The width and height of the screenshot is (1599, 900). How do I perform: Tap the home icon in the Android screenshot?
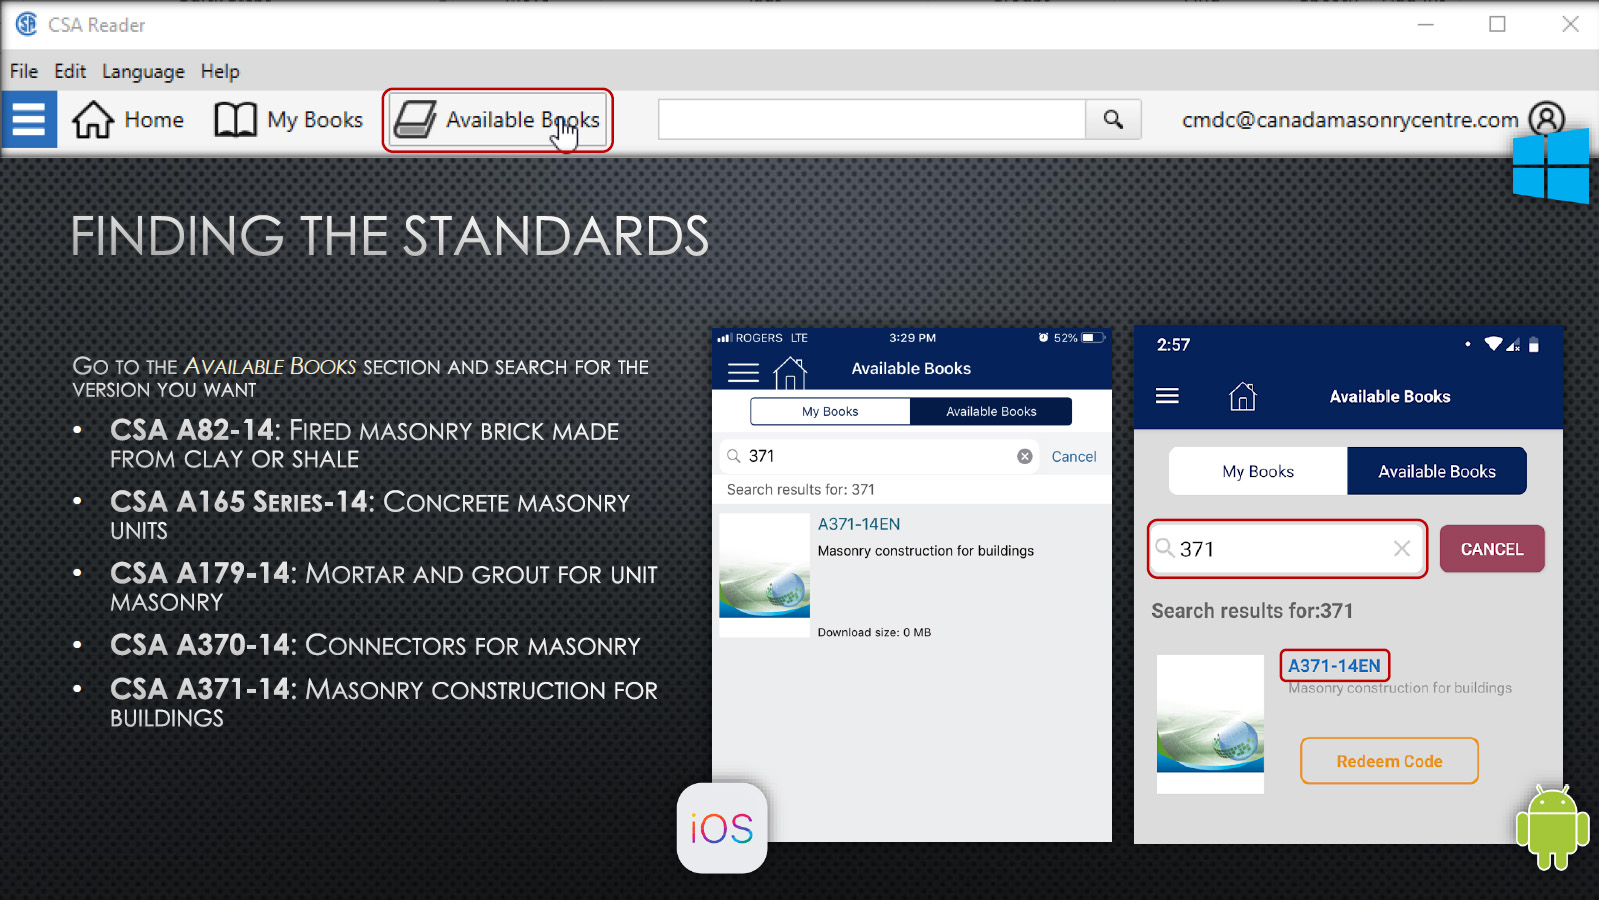[x=1242, y=396]
